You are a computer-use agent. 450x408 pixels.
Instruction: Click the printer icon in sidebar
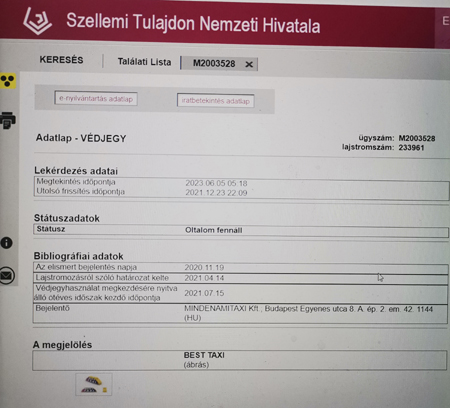[x=8, y=120]
